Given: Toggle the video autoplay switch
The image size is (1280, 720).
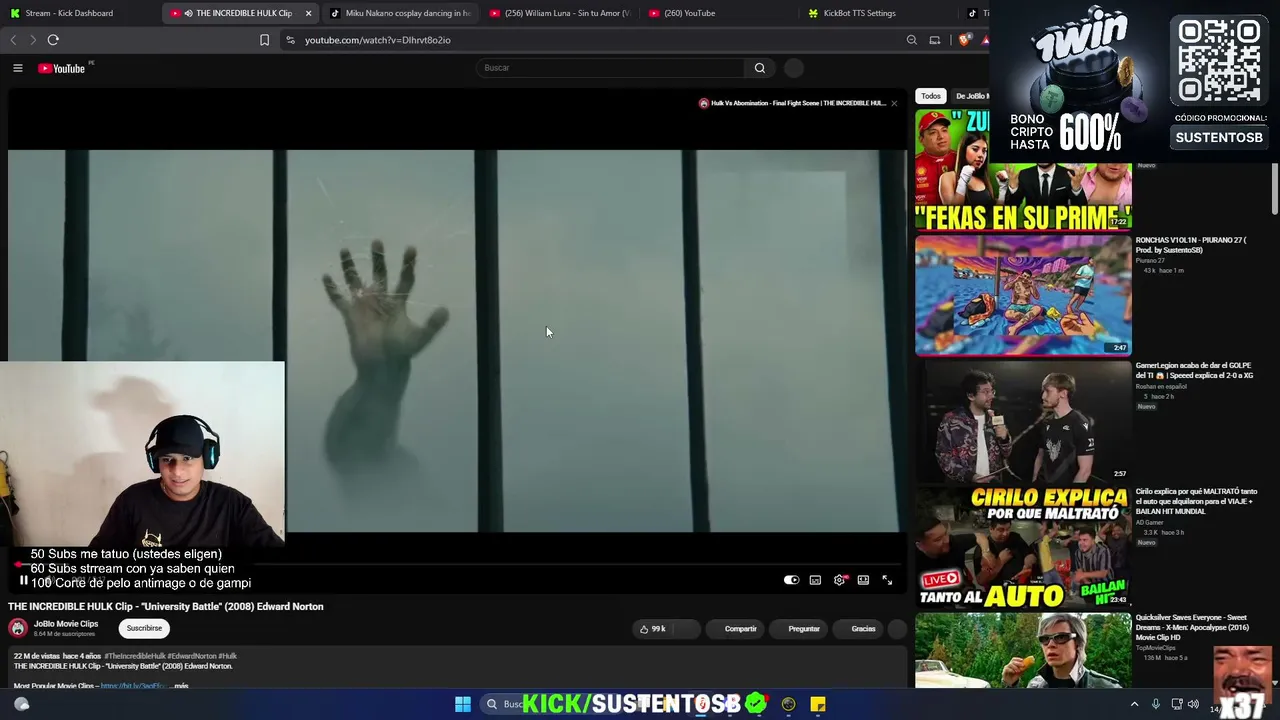Looking at the screenshot, I should pos(791,580).
